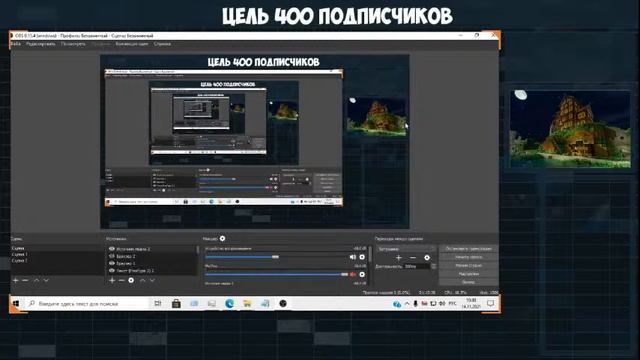Viewport: 640px width, 360px height.
Task: Remove selected source with minus icon
Action: click(121, 280)
